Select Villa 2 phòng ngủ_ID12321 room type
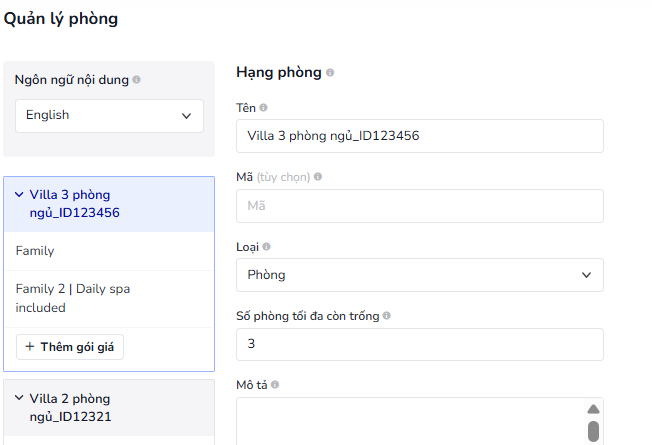The width and height of the screenshot is (652, 445). [x=109, y=408]
